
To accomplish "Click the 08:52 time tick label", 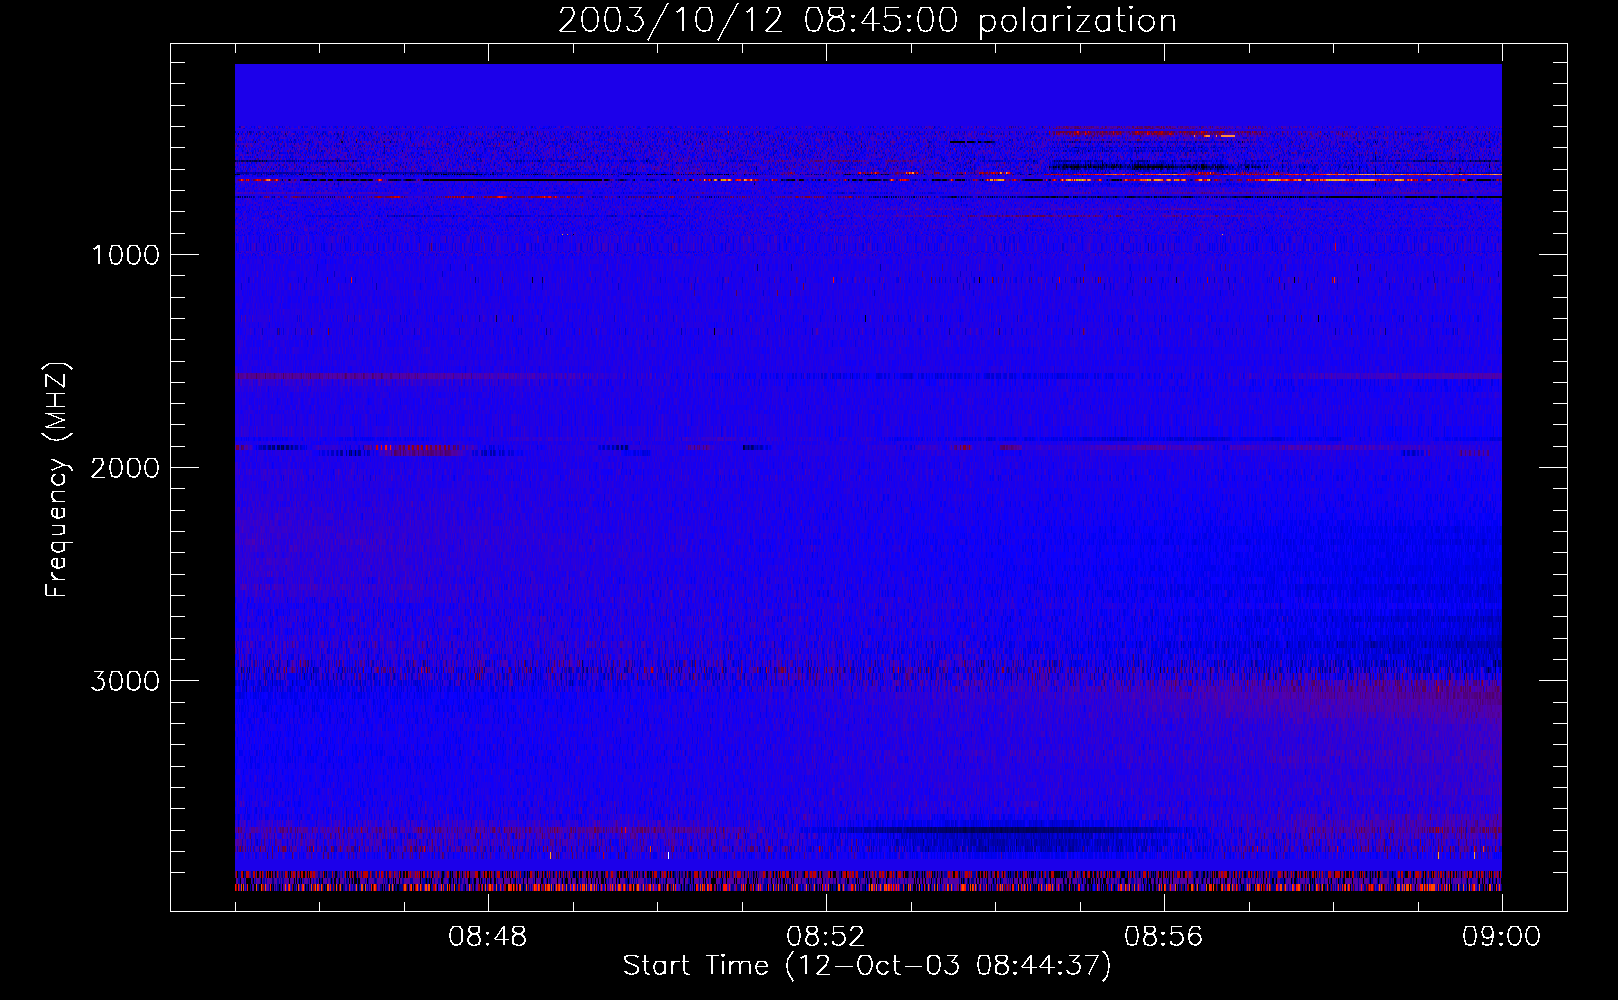I will click(x=825, y=937).
